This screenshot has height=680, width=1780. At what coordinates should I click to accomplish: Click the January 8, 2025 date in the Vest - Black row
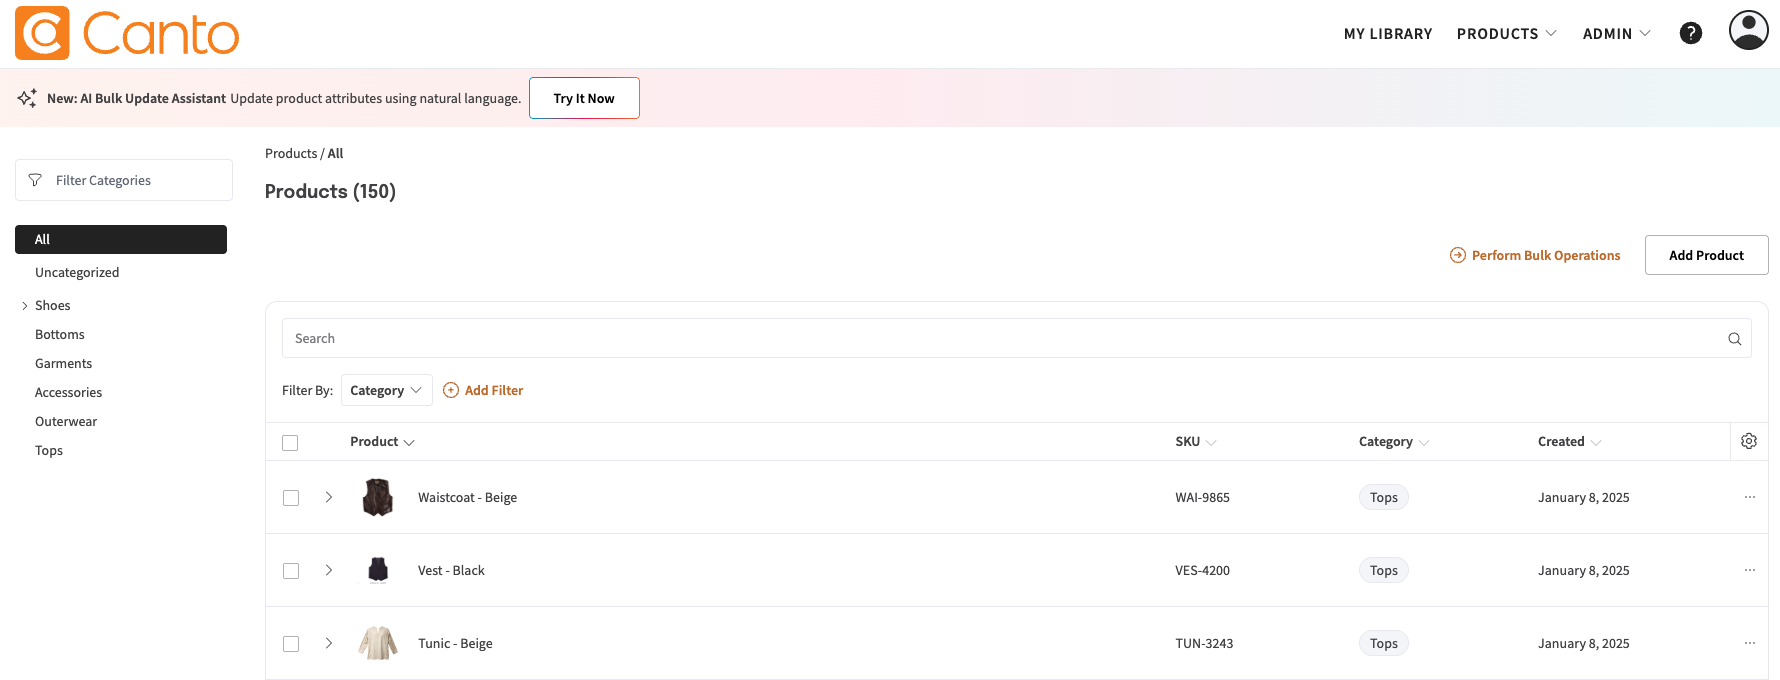[1583, 570]
